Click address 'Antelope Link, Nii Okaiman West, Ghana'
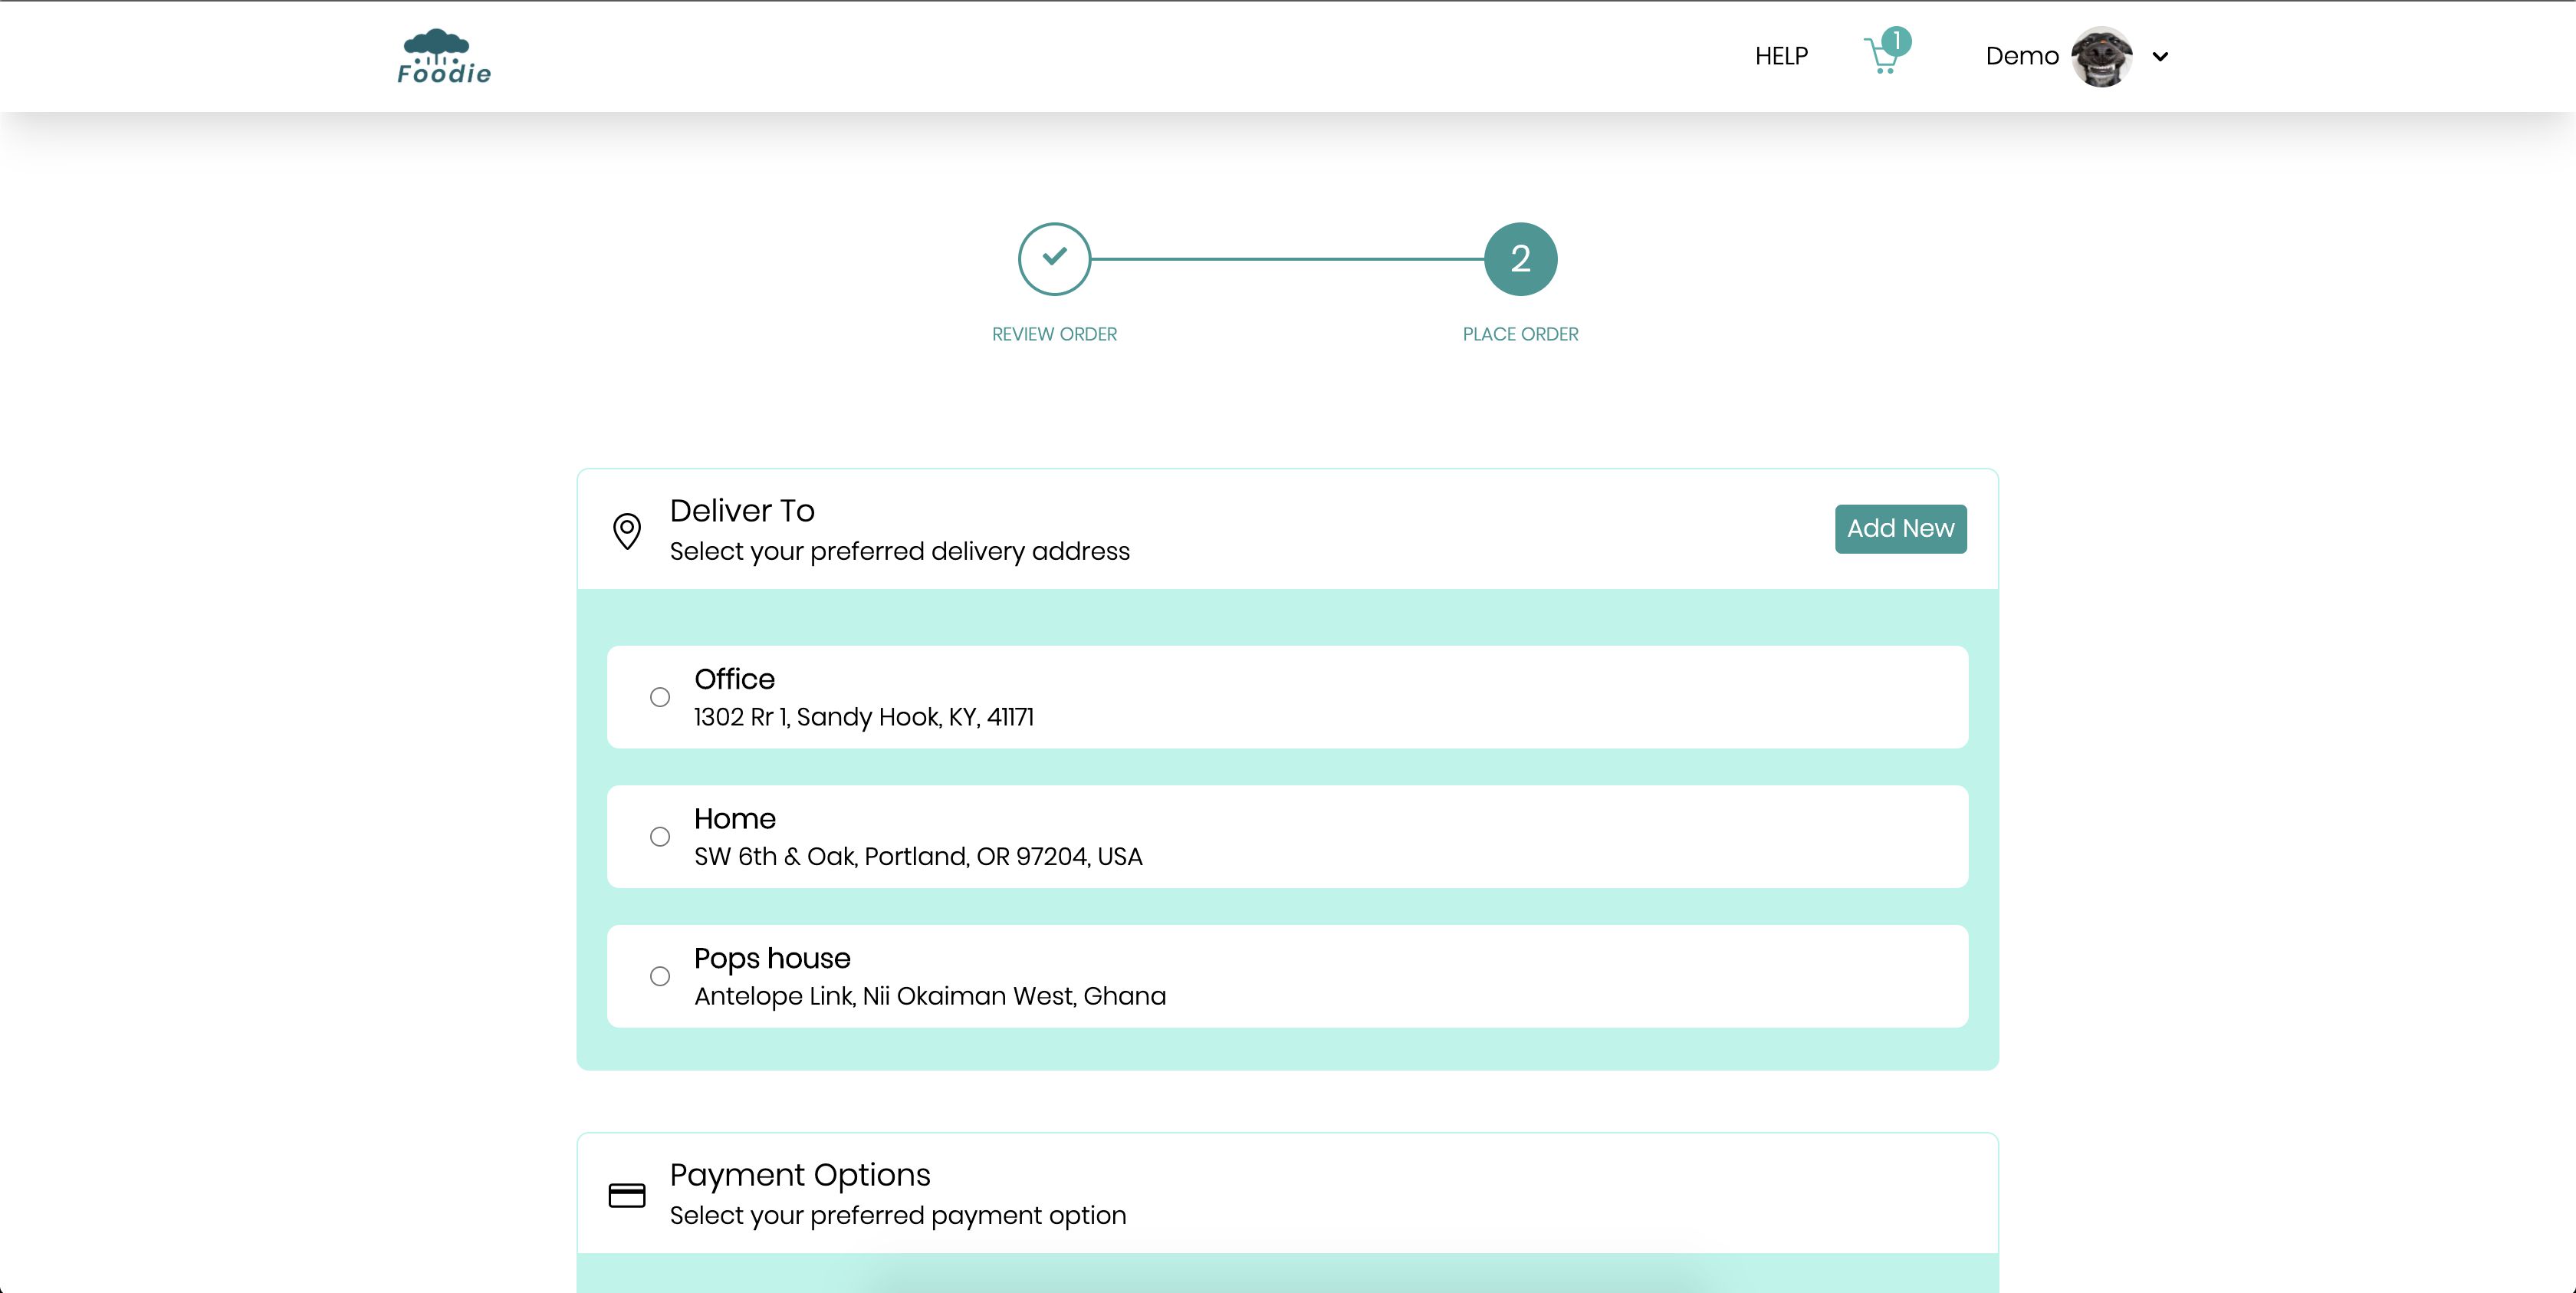 (930, 996)
